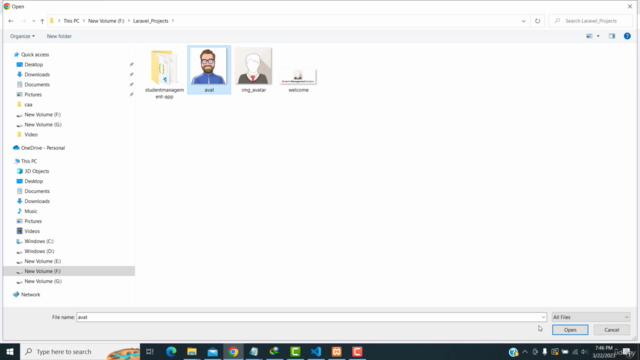This screenshot has width=640, height=360.
Task: Open Windows (C:) drive
Action: [39, 241]
